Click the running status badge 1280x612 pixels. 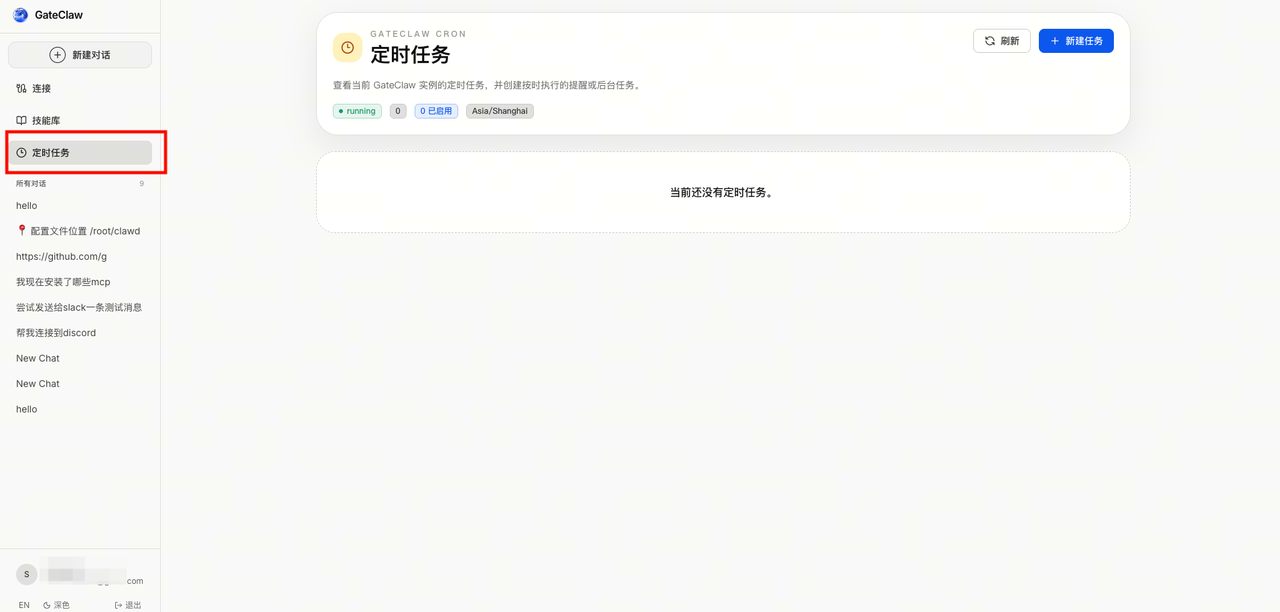(x=357, y=111)
